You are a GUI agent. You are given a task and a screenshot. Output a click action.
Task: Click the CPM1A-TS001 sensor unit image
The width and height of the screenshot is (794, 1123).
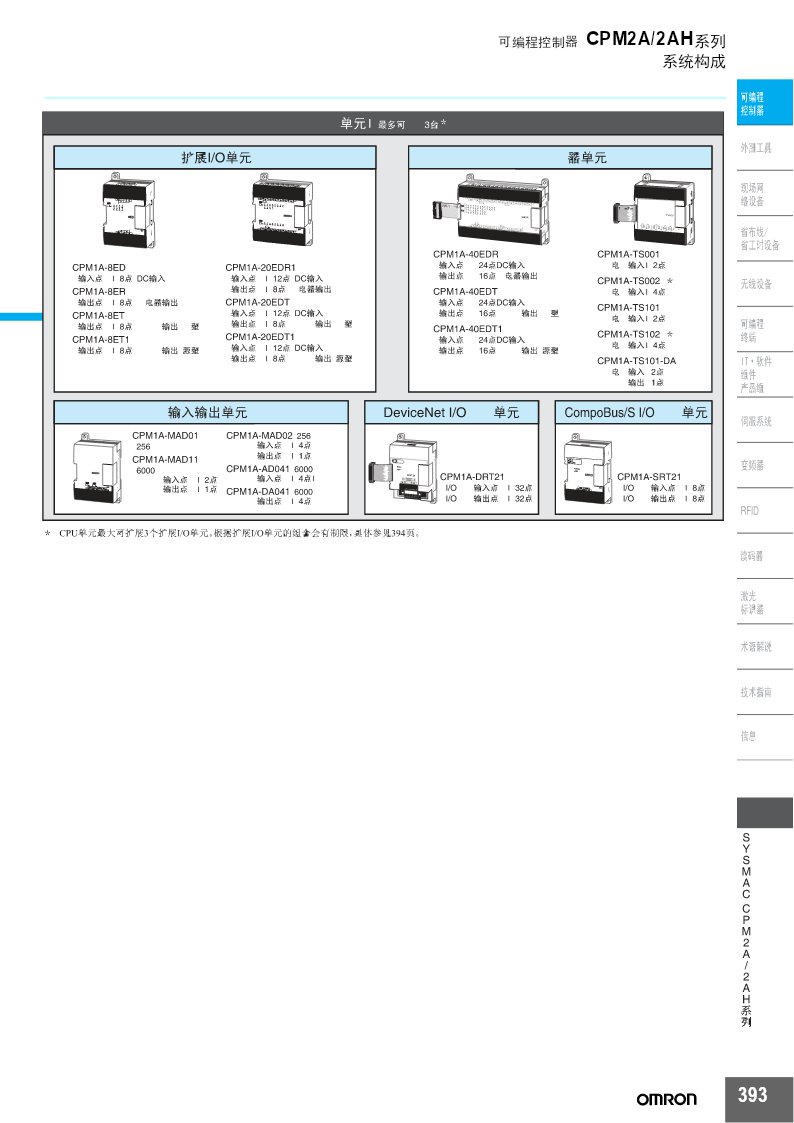pos(654,209)
